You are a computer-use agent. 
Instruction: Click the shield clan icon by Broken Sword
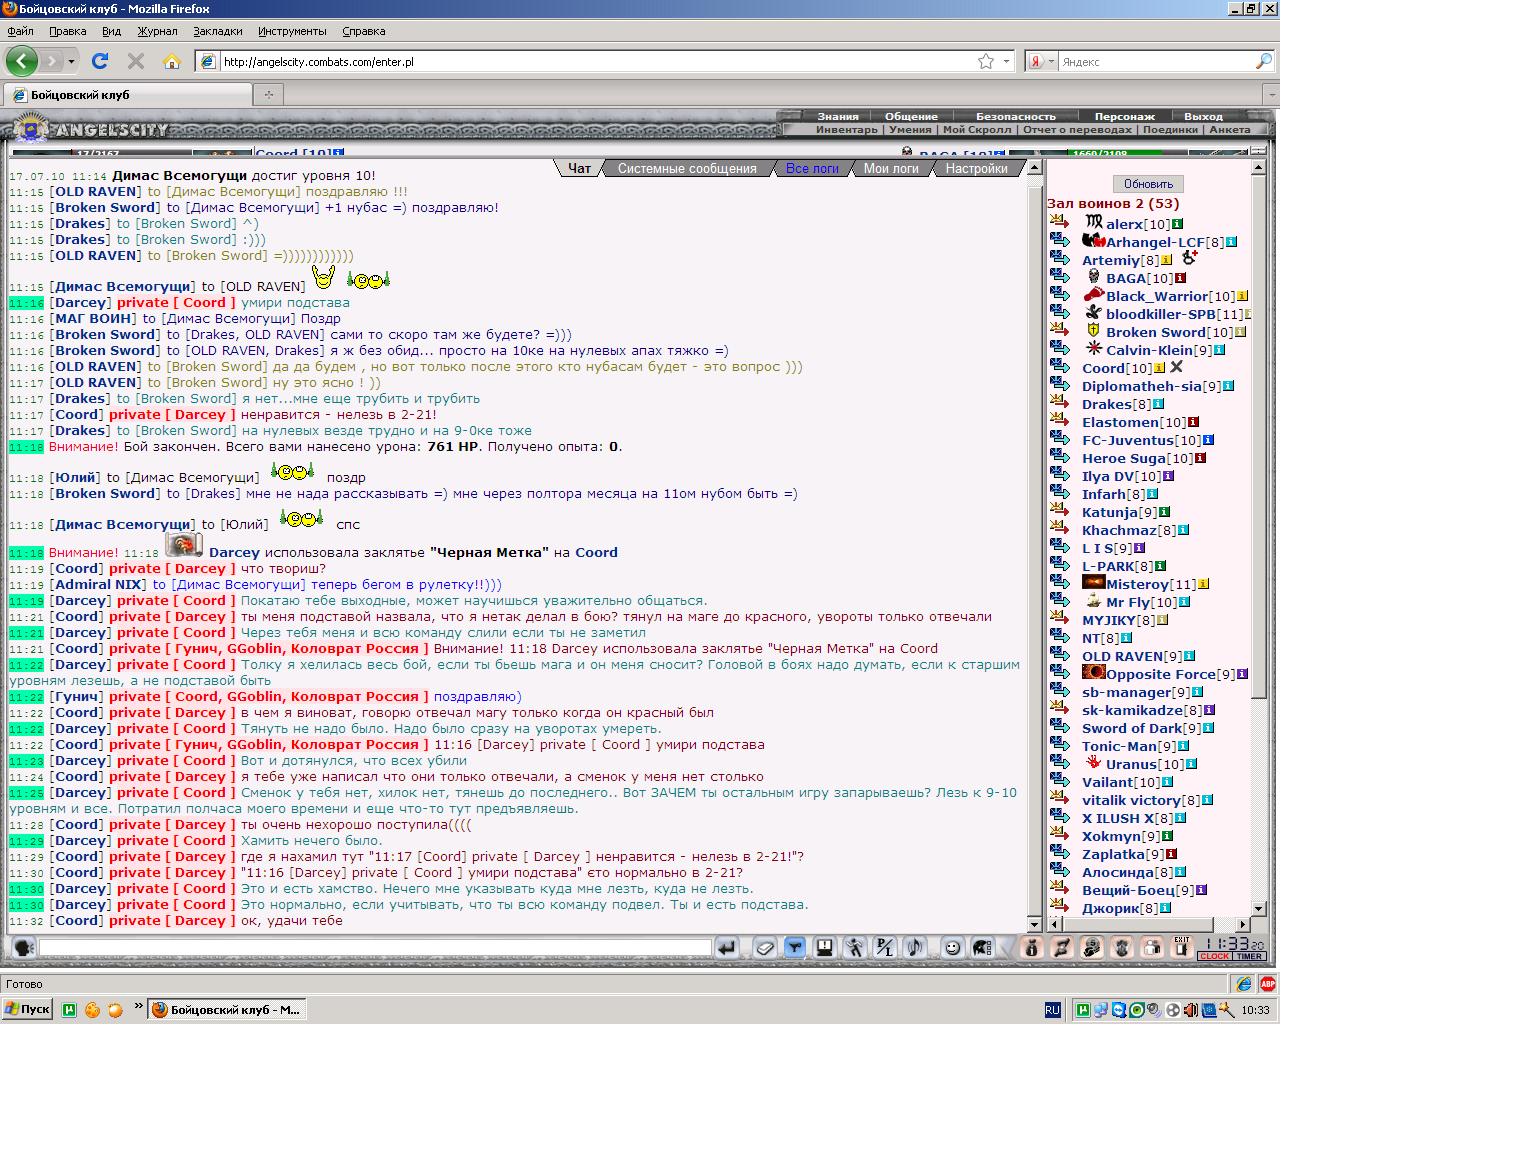click(1093, 331)
